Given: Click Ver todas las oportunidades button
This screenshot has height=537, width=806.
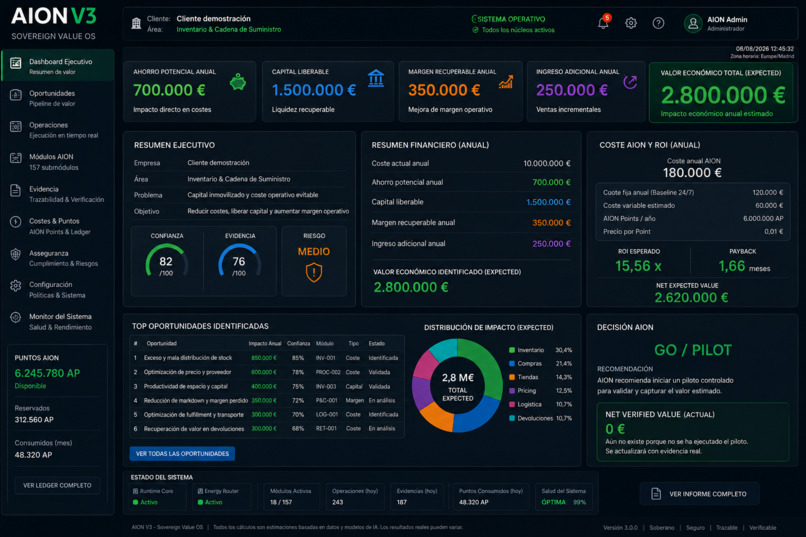Looking at the screenshot, I should click(182, 454).
